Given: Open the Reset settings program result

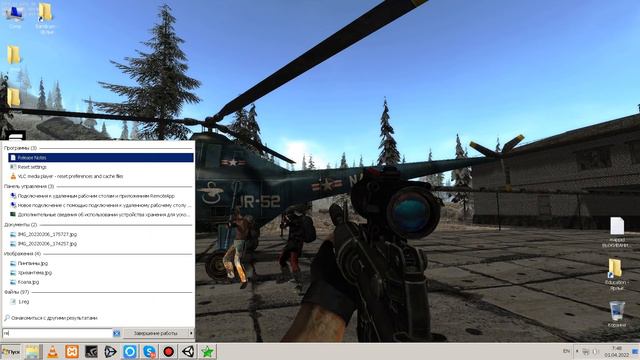Looking at the screenshot, I should pos(101,167).
